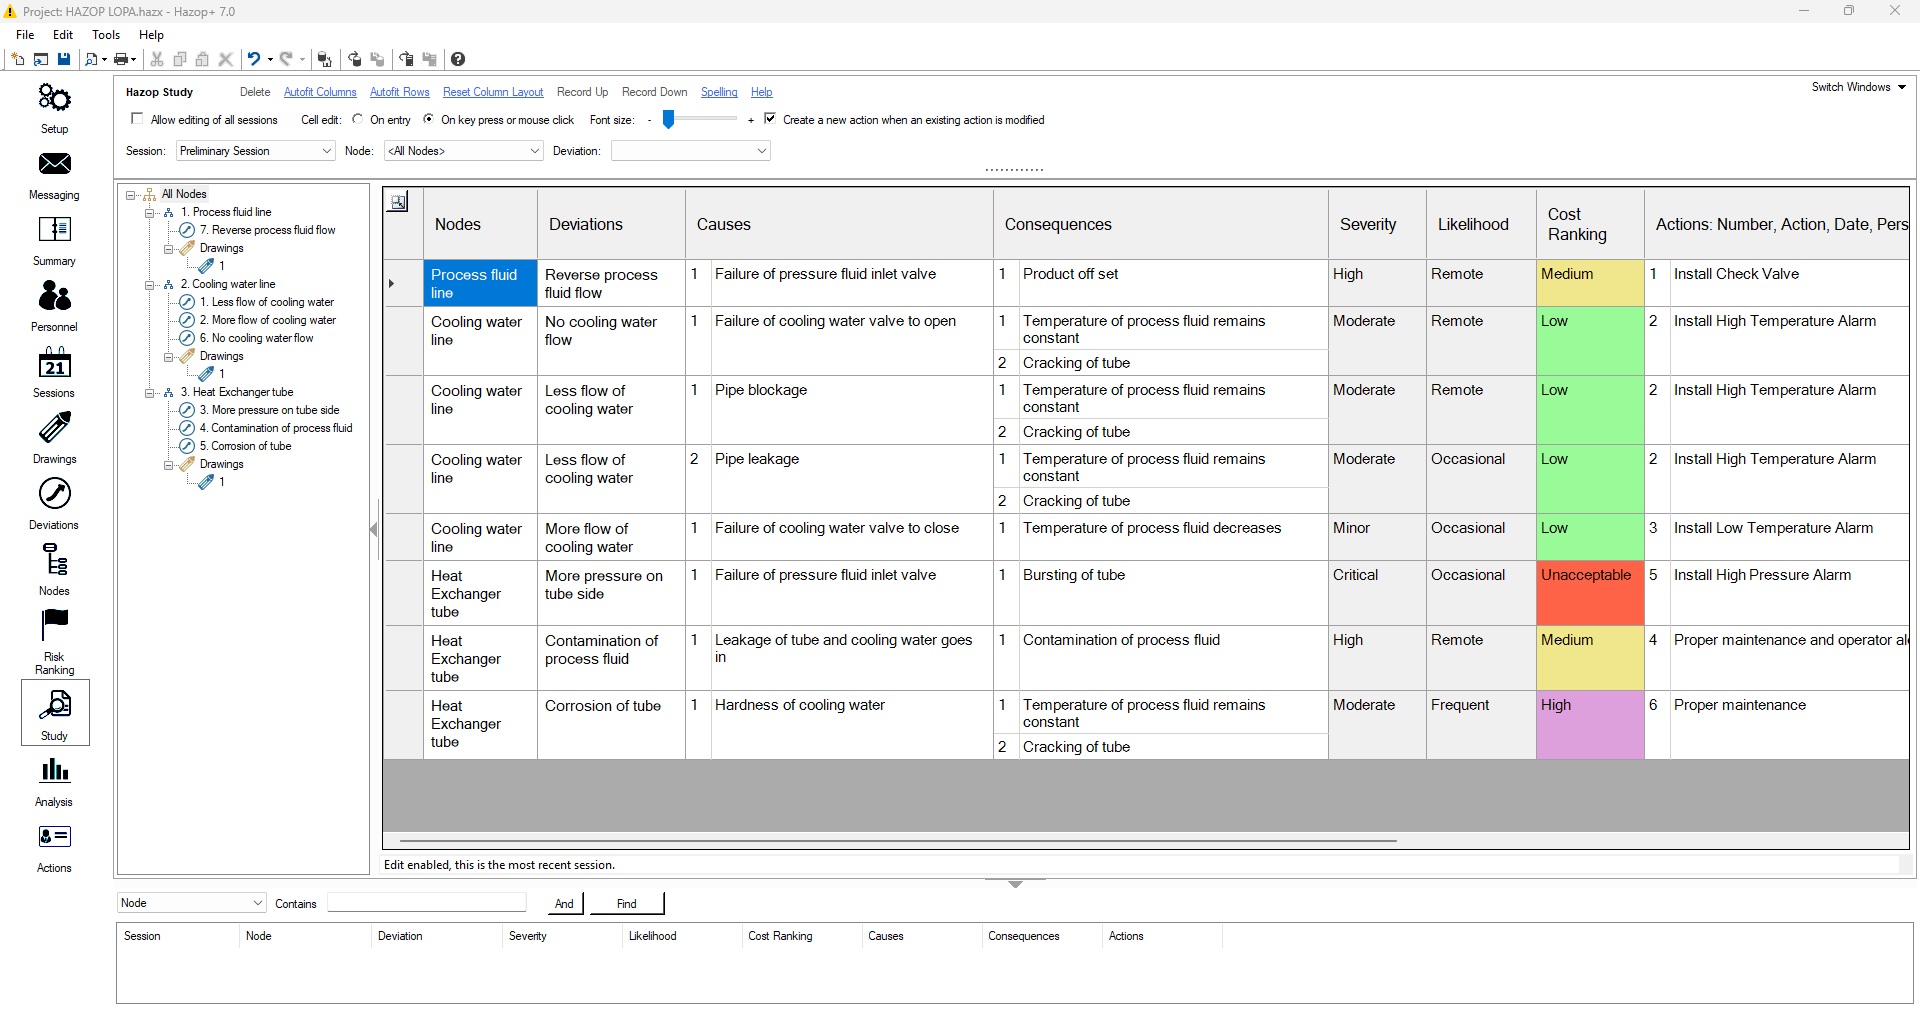The width and height of the screenshot is (1920, 1032).
Task: Click the Contains search text field
Action: click(427, 903)
